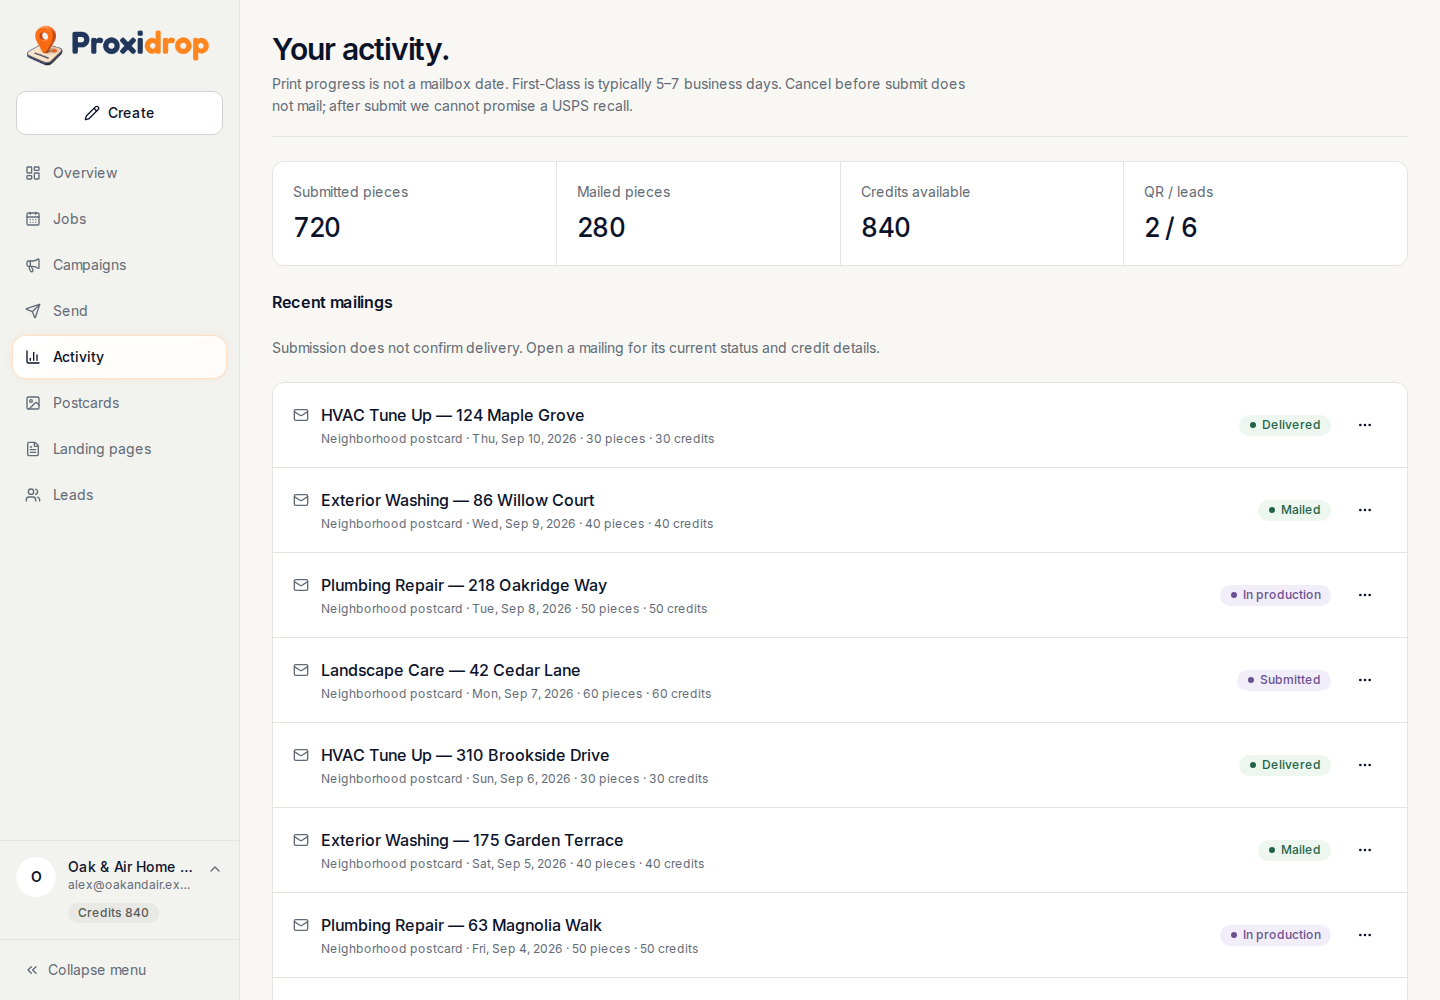The height and width of the screenshot is (1000, 1440).
Task: Click the Credits available 840 card
Action: coord(982,214)
